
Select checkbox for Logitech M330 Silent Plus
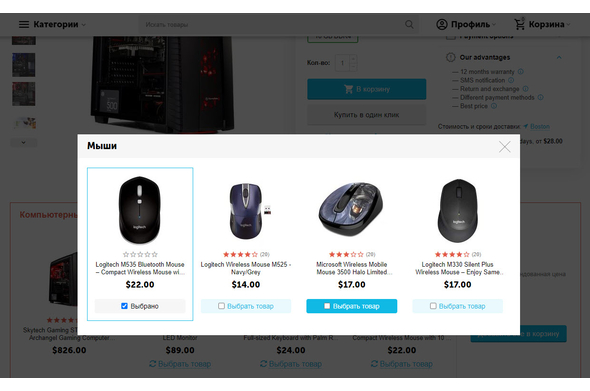(x=433, y=306)
